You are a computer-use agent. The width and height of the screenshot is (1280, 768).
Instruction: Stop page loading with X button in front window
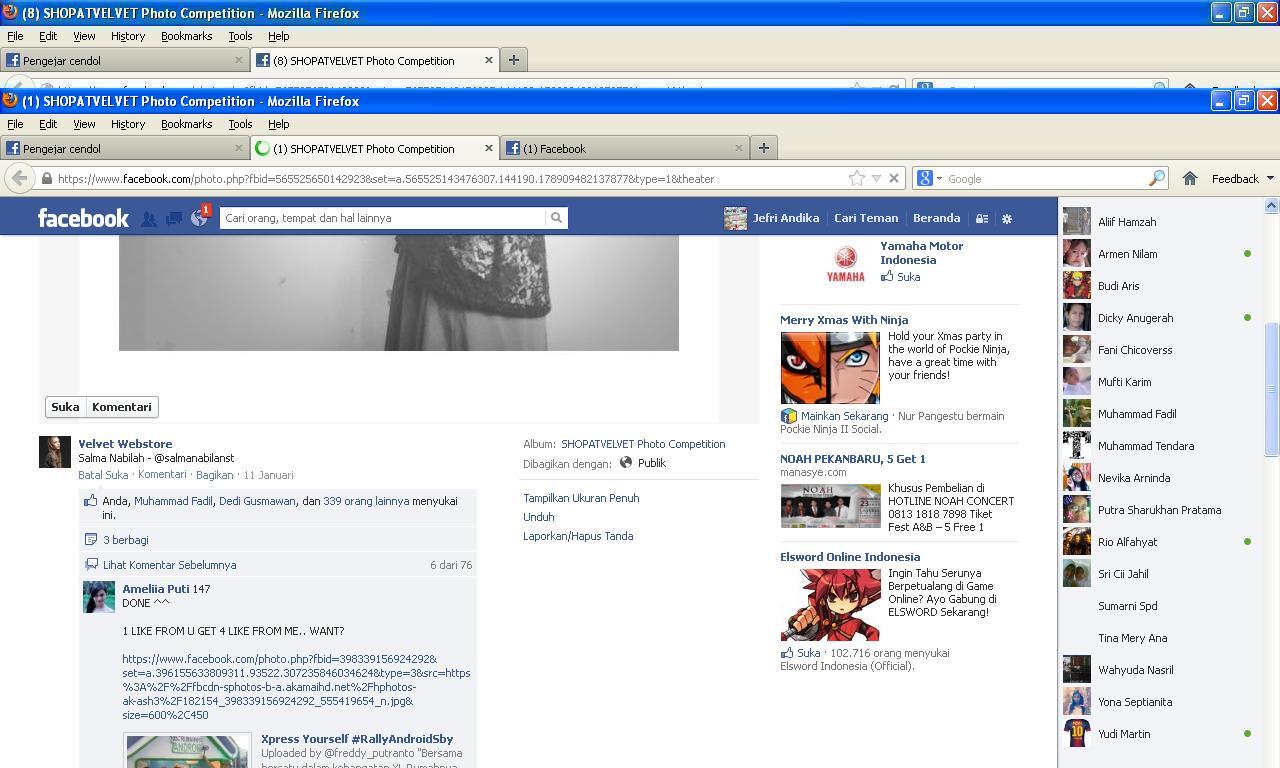coord(894,179)
